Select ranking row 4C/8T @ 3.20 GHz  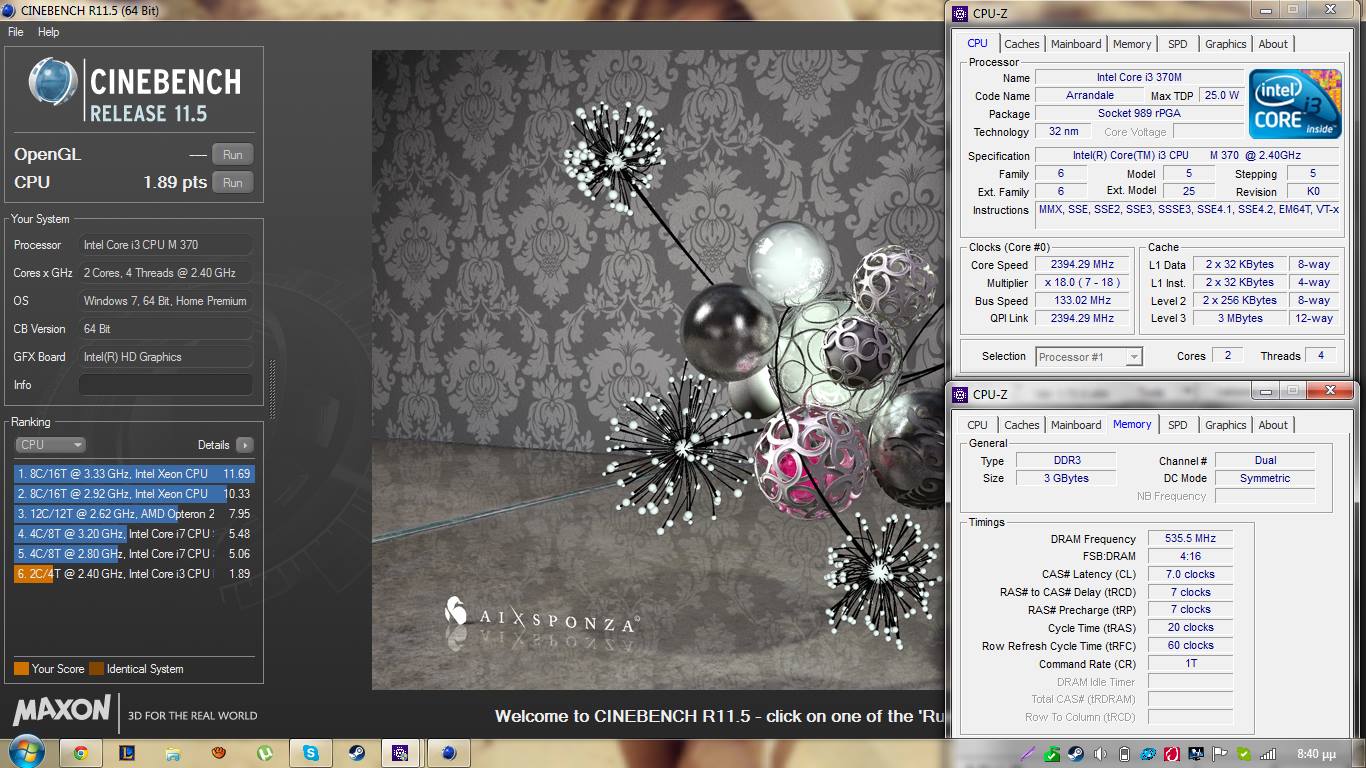pyautogui.click(x=134, y=534)
